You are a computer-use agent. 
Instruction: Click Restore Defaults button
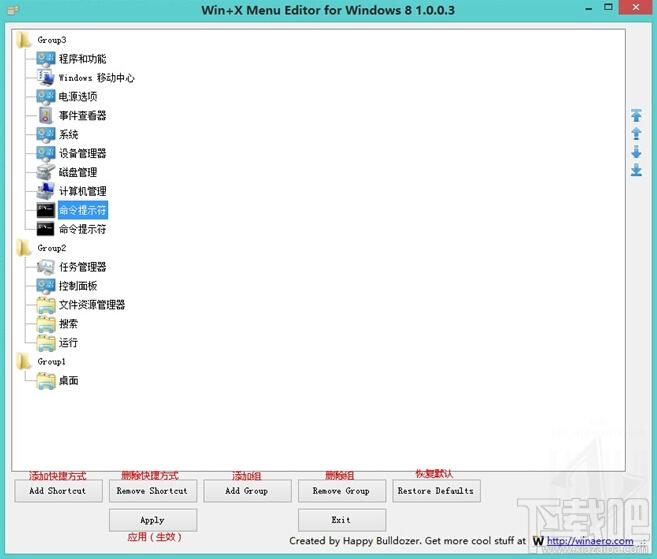tap(436, 491)
